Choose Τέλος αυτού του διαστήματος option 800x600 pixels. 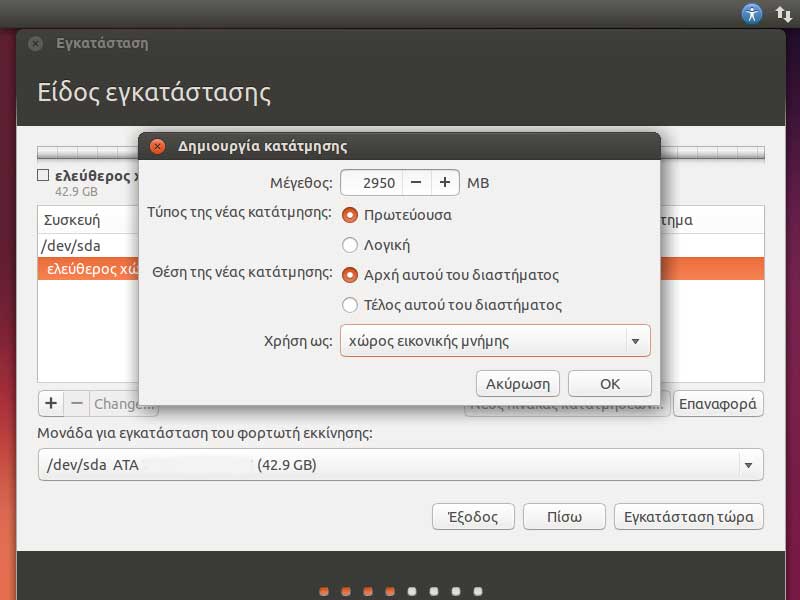[350, 305]
